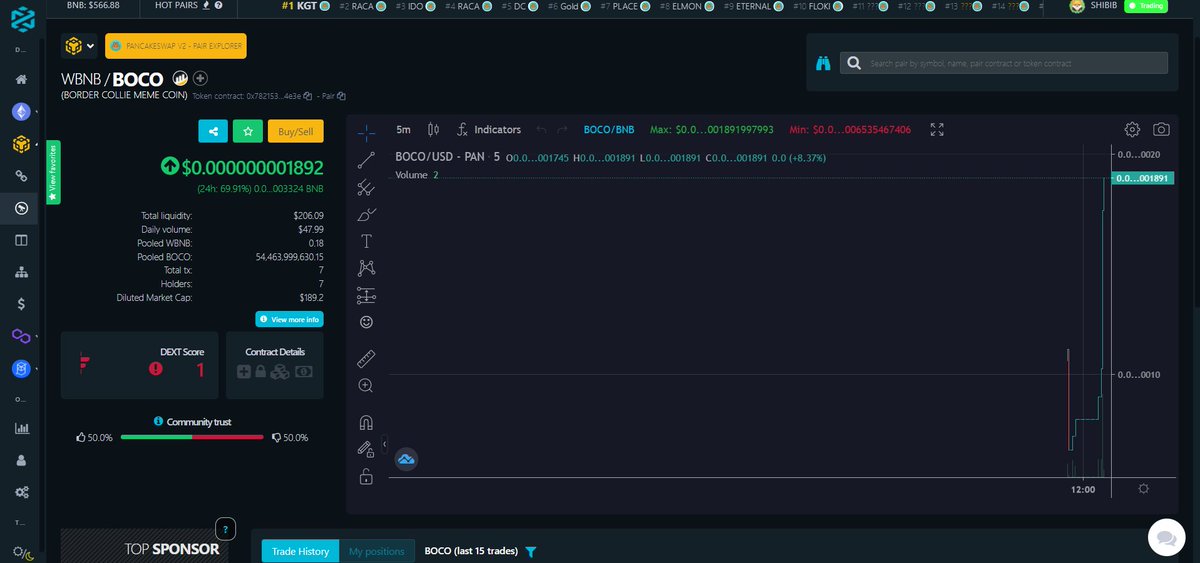
Task: Select the pitchfork drawing tool
Action: coord(366,186)
